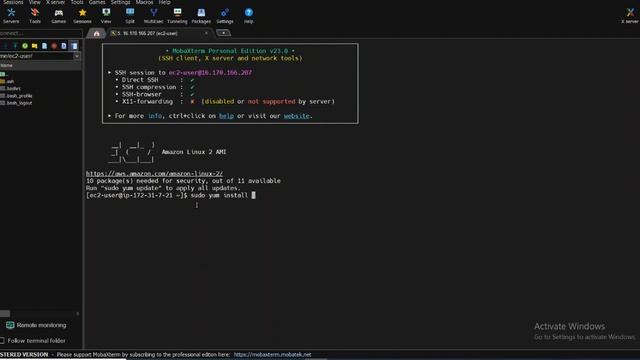
Task: Open the Tools menu
Action: coord(77,2)
